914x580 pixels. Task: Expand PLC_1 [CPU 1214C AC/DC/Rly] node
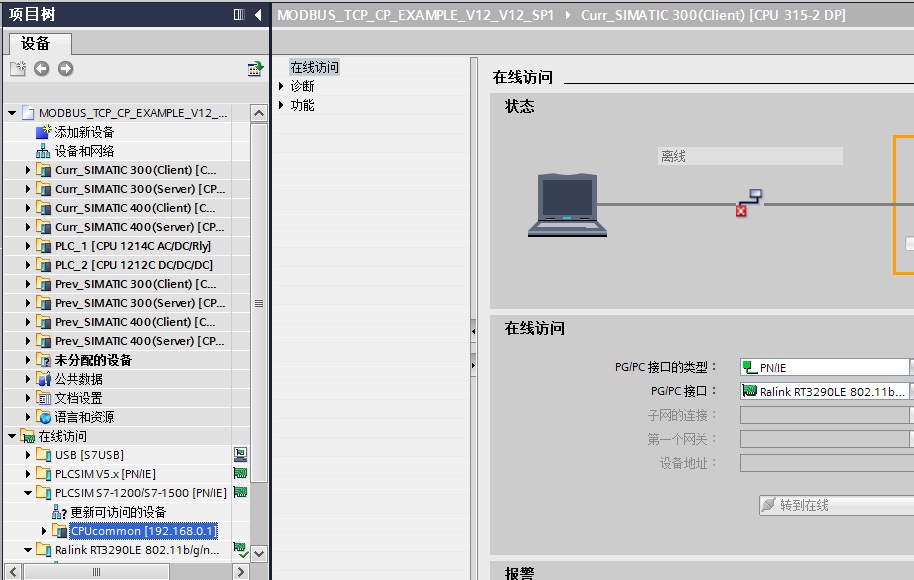(27, 246)
